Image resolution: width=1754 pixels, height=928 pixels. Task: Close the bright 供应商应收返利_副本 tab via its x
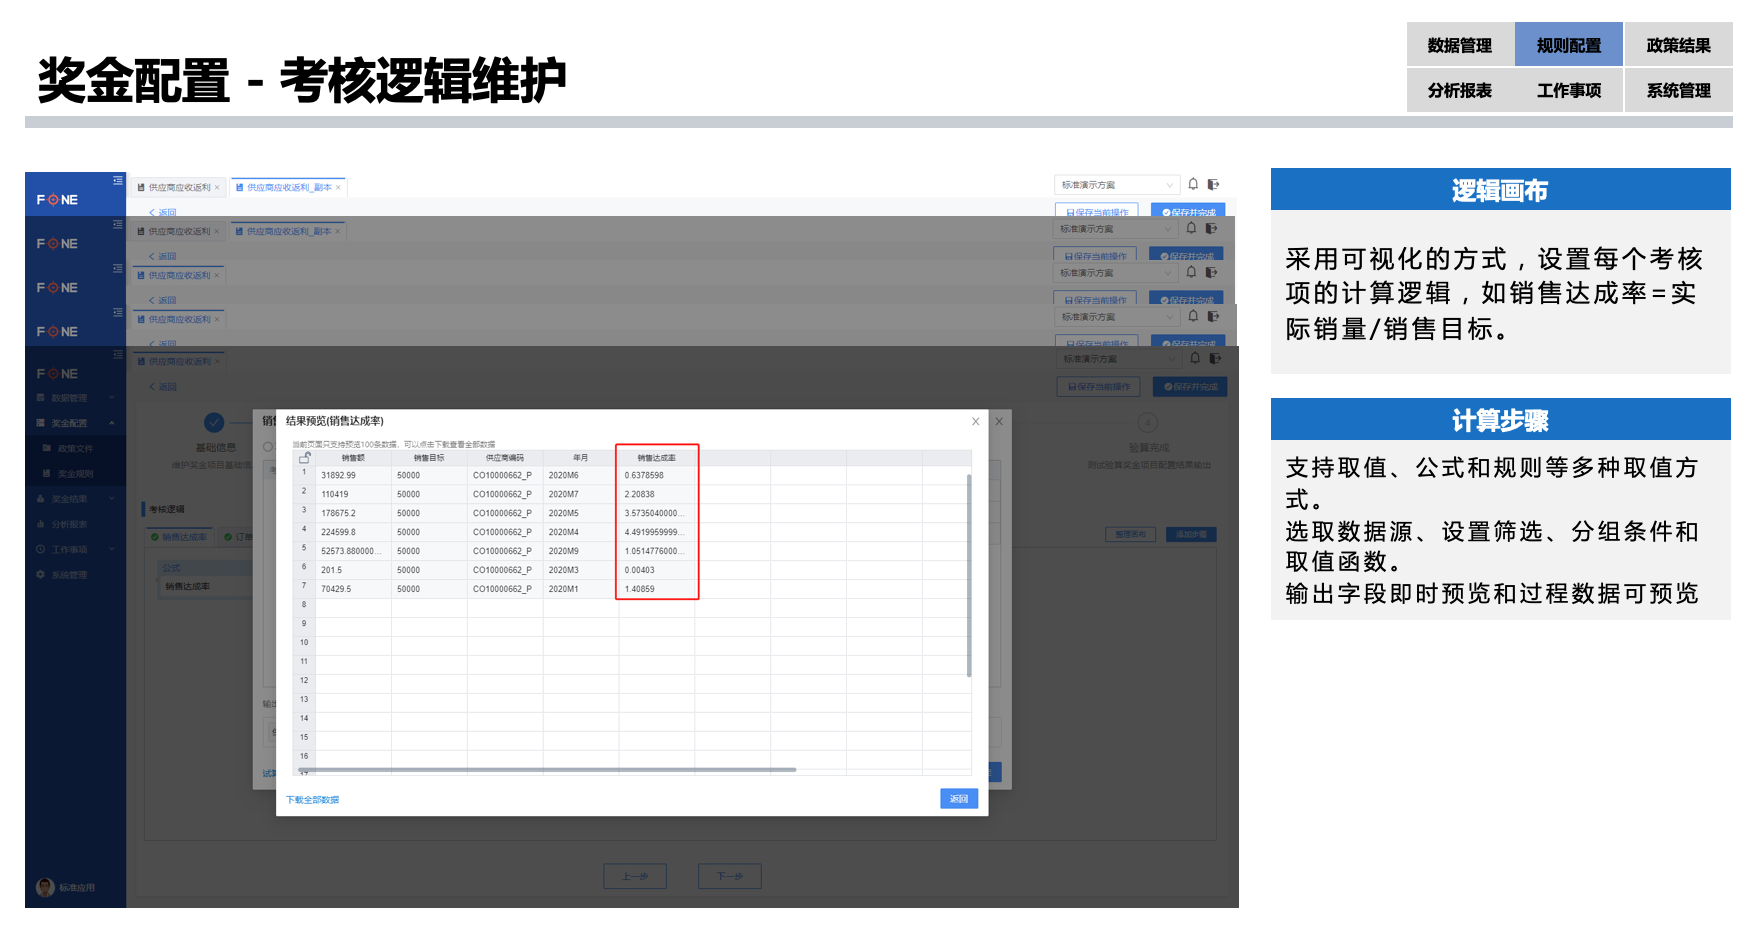tap(338, 187)
